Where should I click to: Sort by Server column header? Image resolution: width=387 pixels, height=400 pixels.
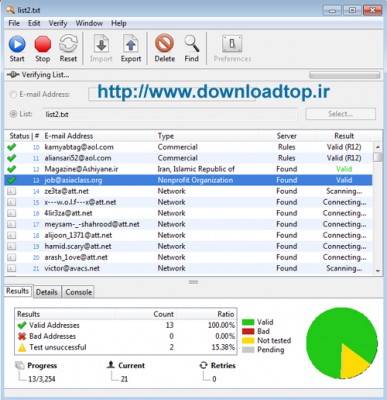coord(286,136)
